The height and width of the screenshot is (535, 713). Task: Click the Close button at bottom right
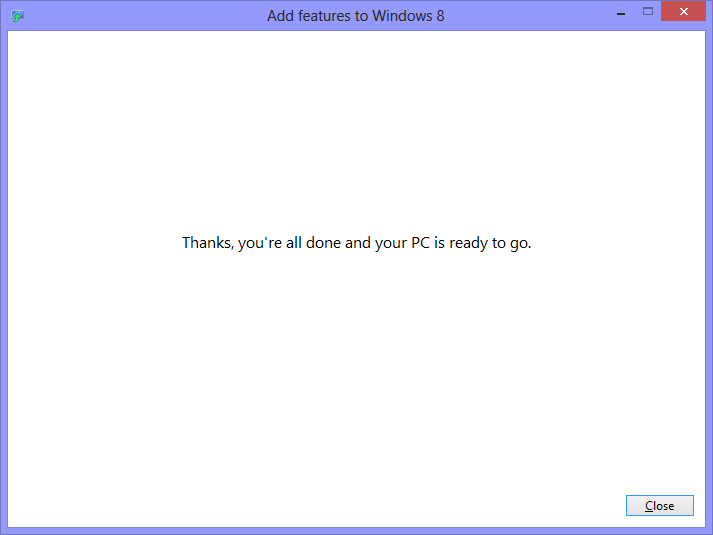[659, 505]
